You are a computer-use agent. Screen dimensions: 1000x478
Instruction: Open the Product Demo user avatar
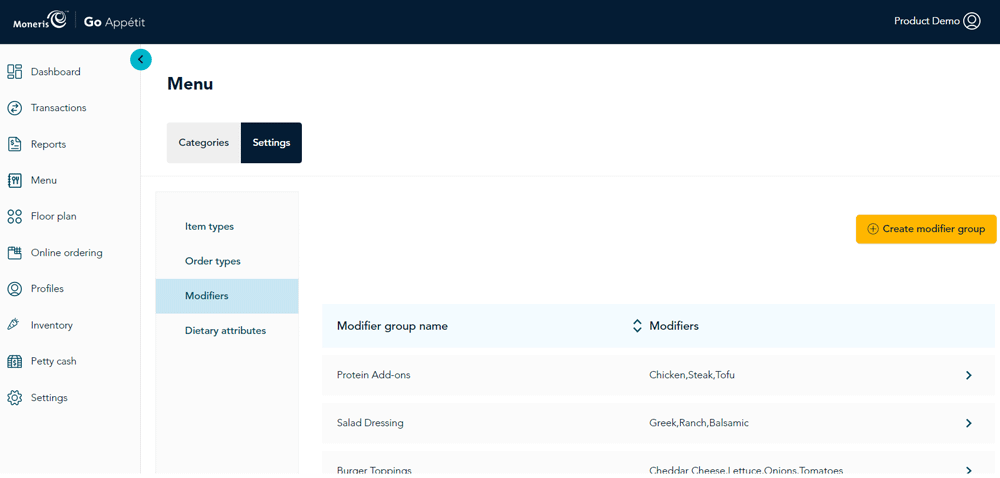tap(972, 21)
